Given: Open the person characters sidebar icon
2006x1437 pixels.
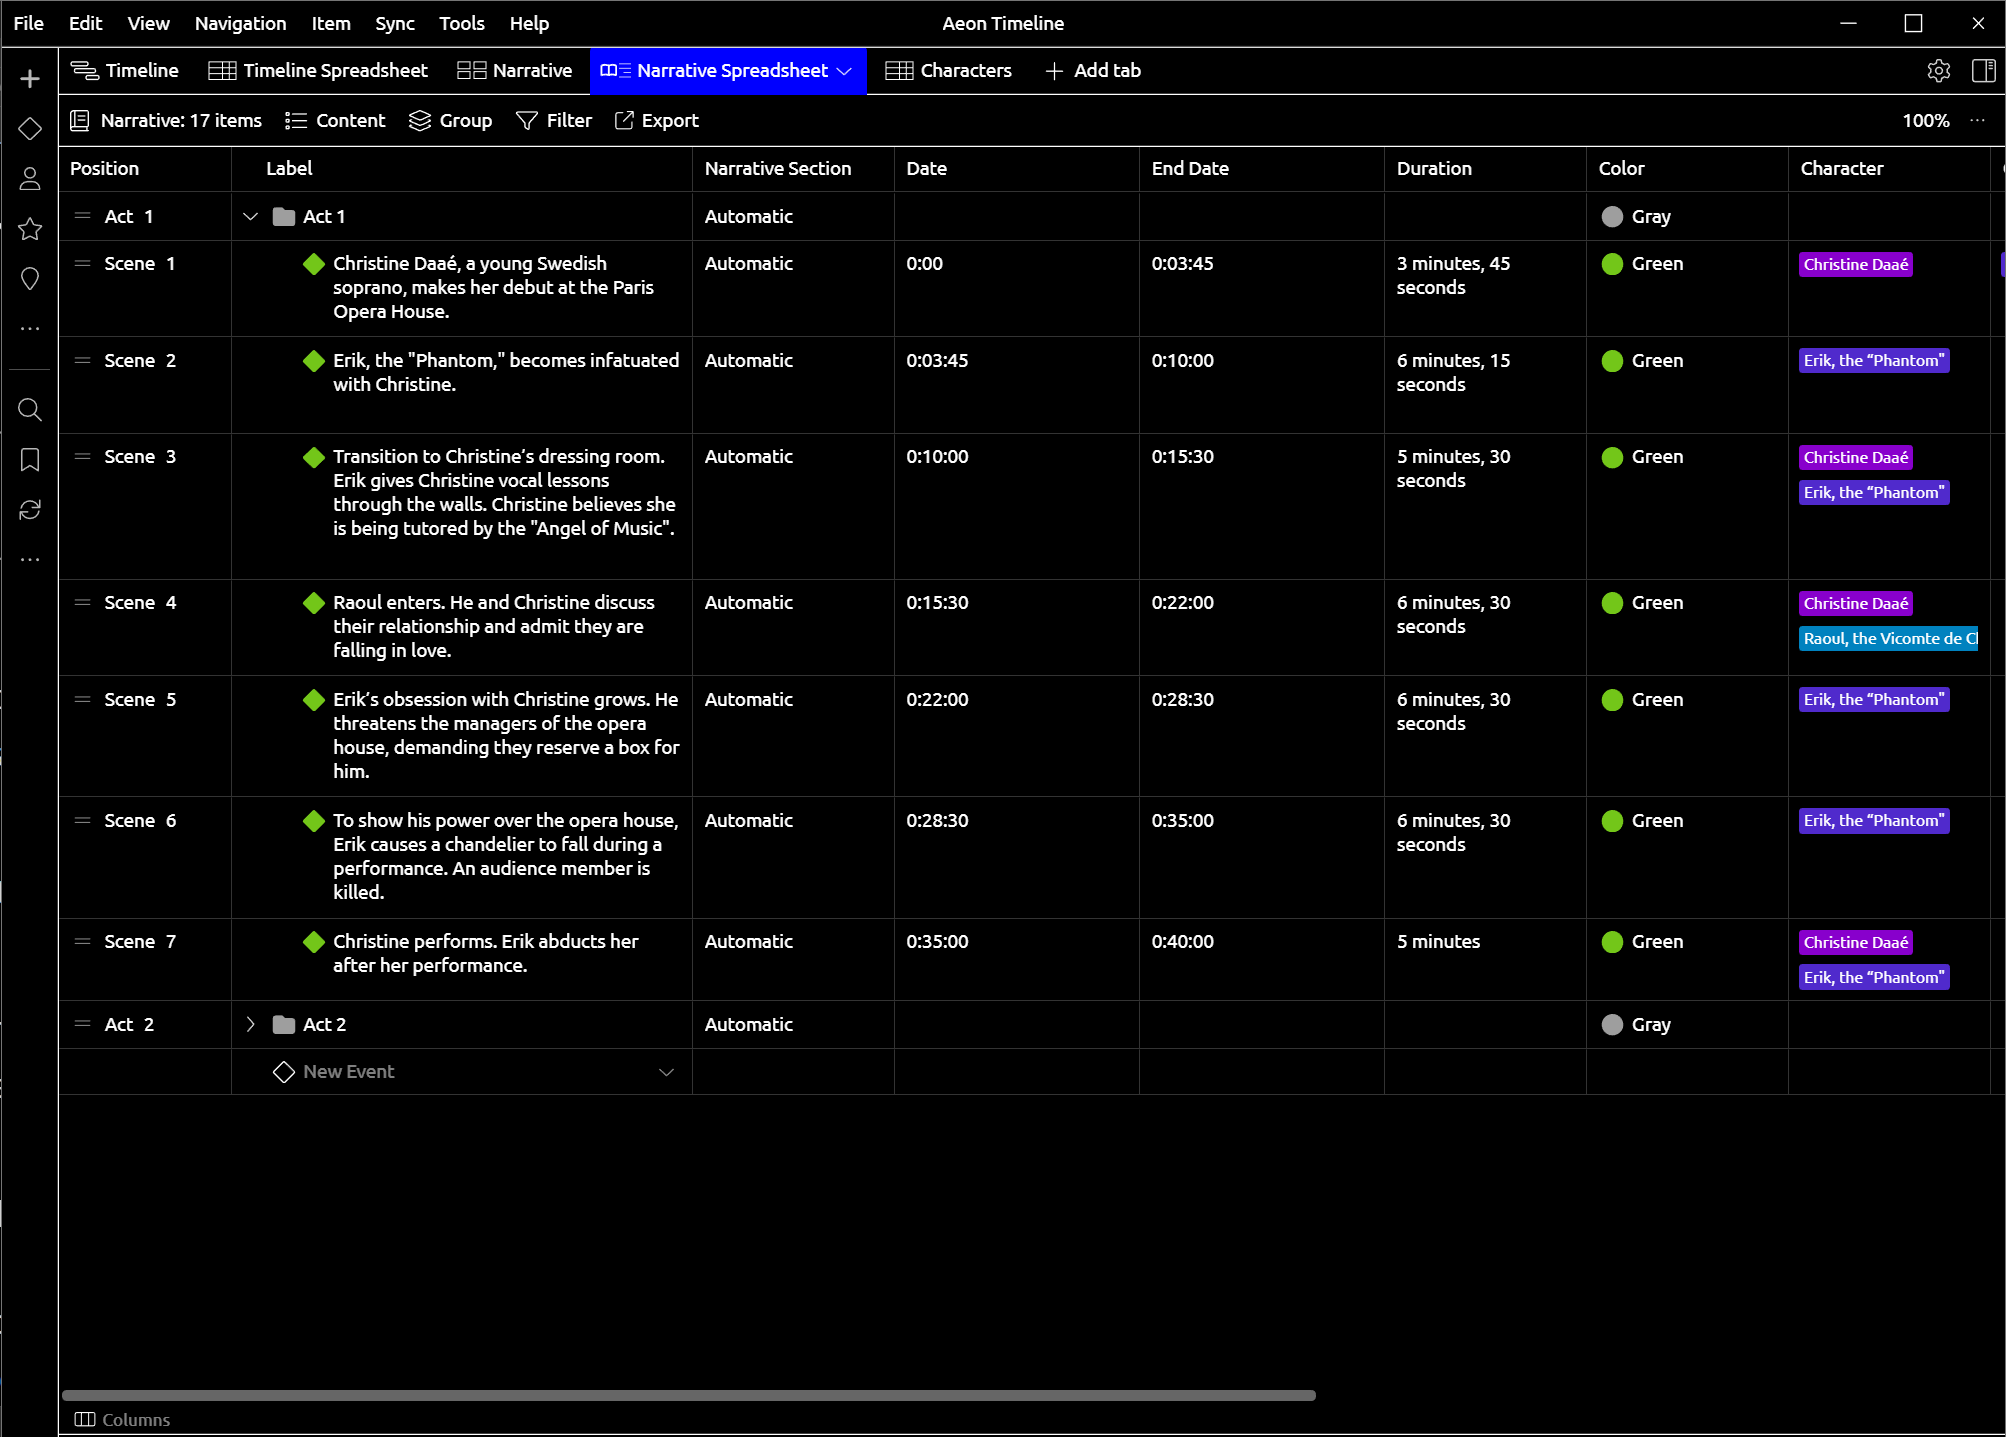Looking at the screenshot, I should coord(30,179).
